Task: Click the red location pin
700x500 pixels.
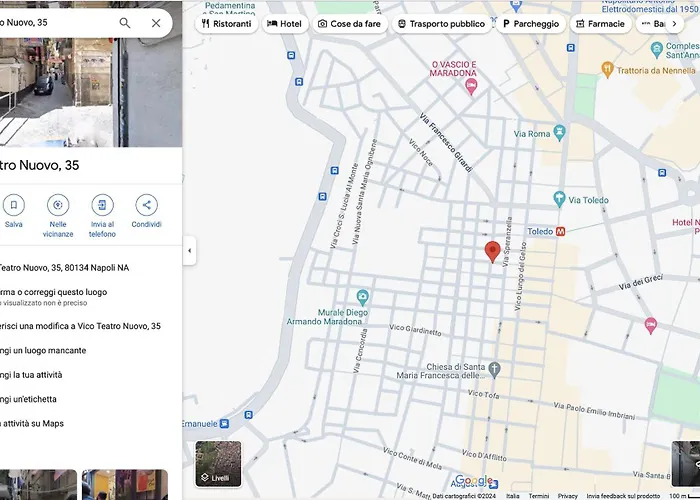Action: [x=492, y=251]
